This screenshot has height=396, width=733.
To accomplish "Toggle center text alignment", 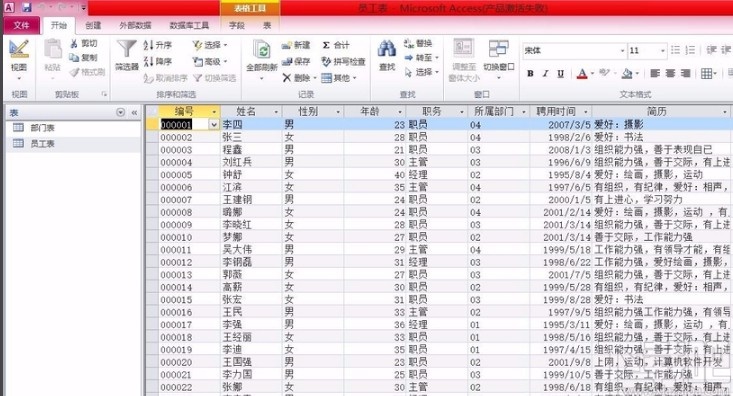I will (x=670, y=73).
